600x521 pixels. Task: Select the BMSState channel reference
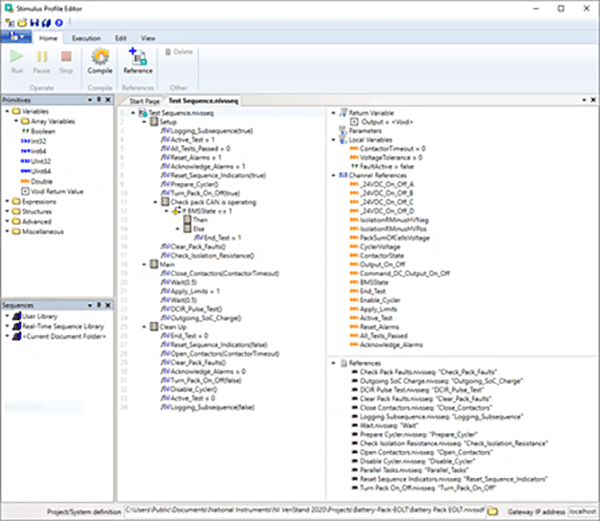(x=369, y=282)
